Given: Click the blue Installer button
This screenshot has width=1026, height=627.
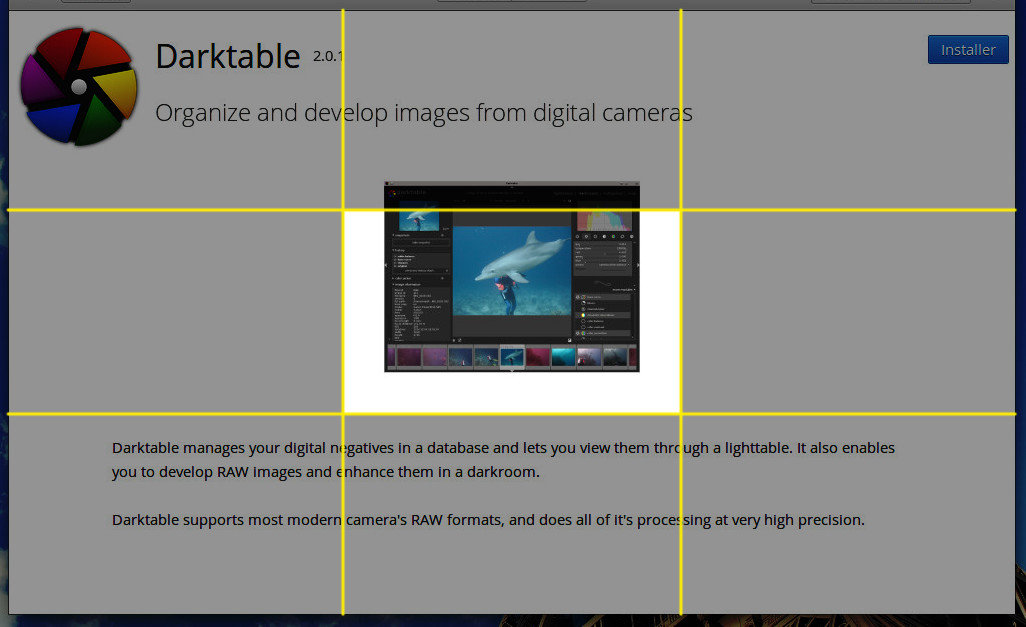Looking at the screenshot, I should 968,50.
